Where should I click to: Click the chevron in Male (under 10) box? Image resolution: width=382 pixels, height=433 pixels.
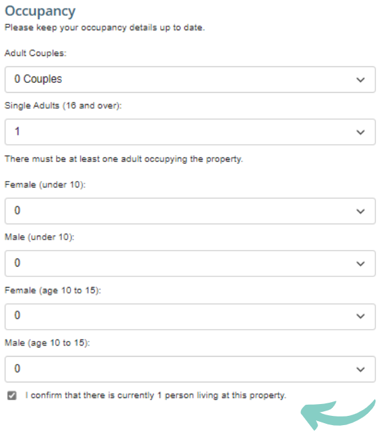[x=360, y=264]
